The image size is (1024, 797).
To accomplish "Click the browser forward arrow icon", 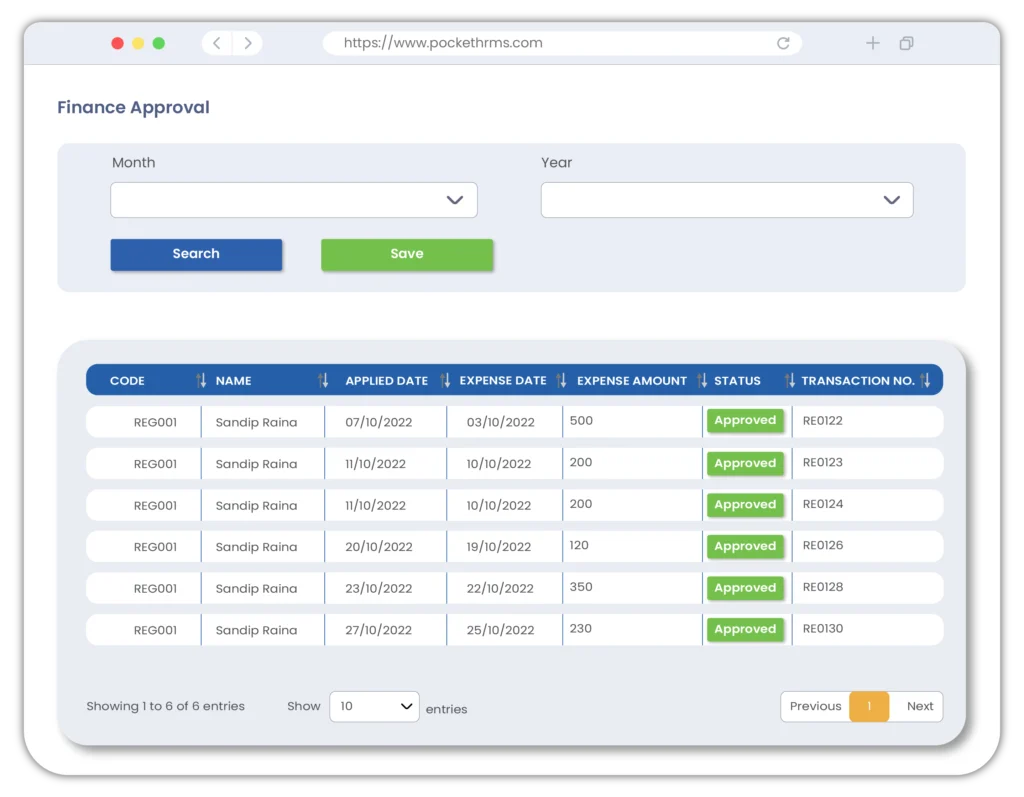I will (247, 43).
